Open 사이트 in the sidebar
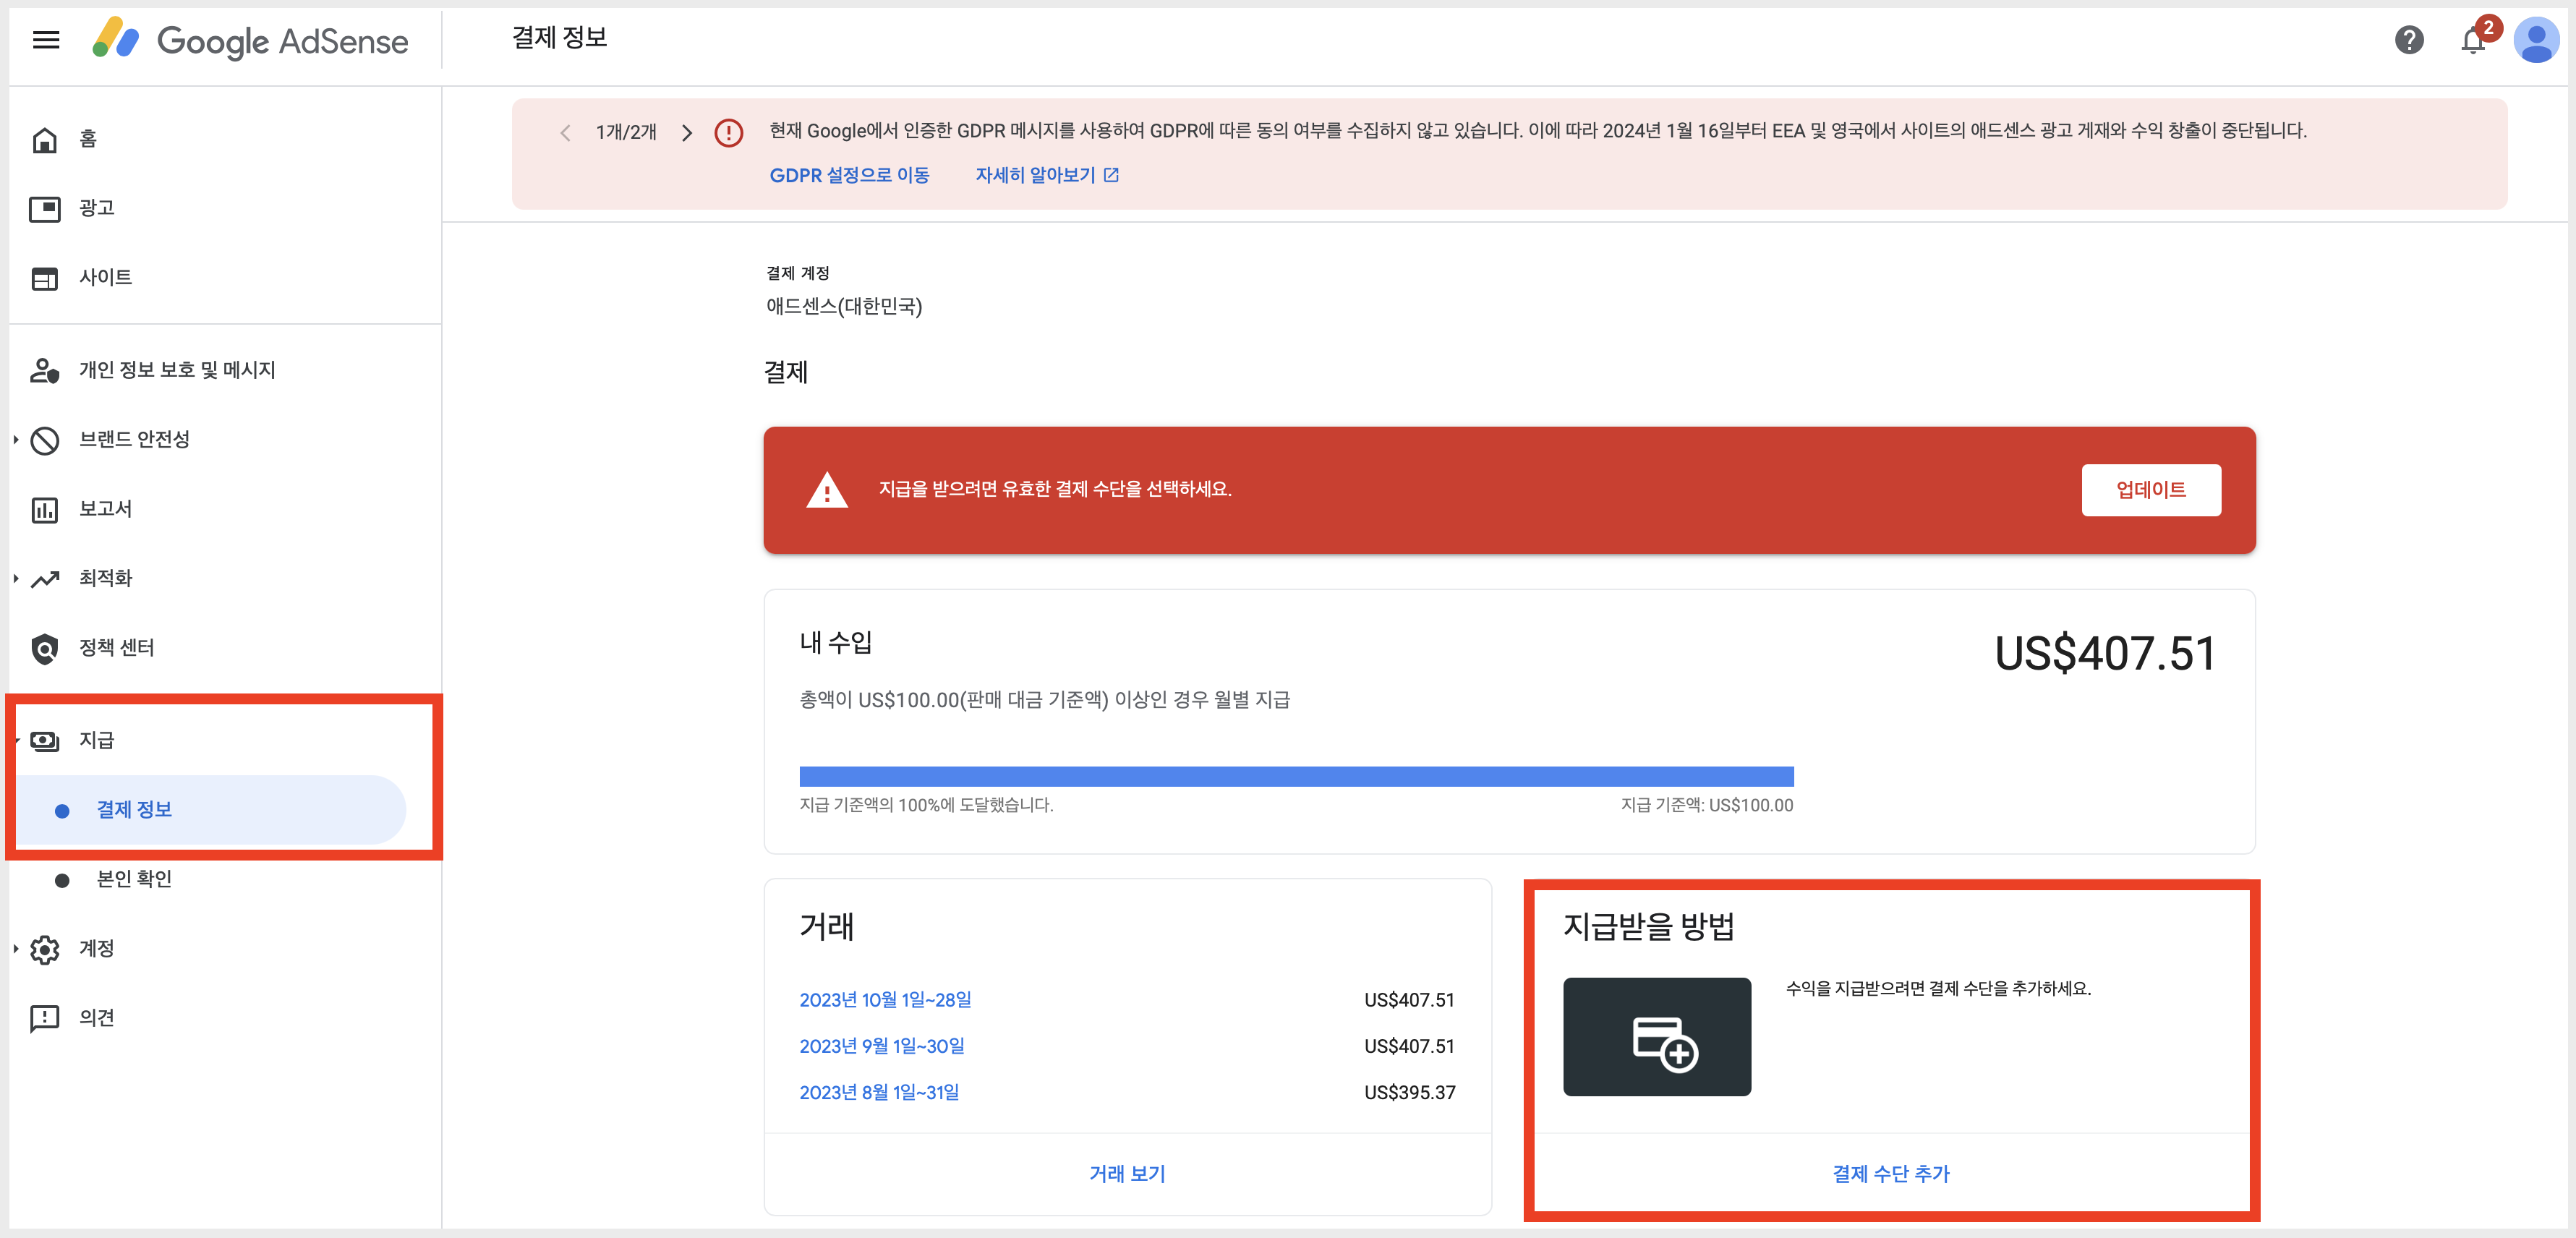This screenshot has height=1238, width=2576. 105,278
